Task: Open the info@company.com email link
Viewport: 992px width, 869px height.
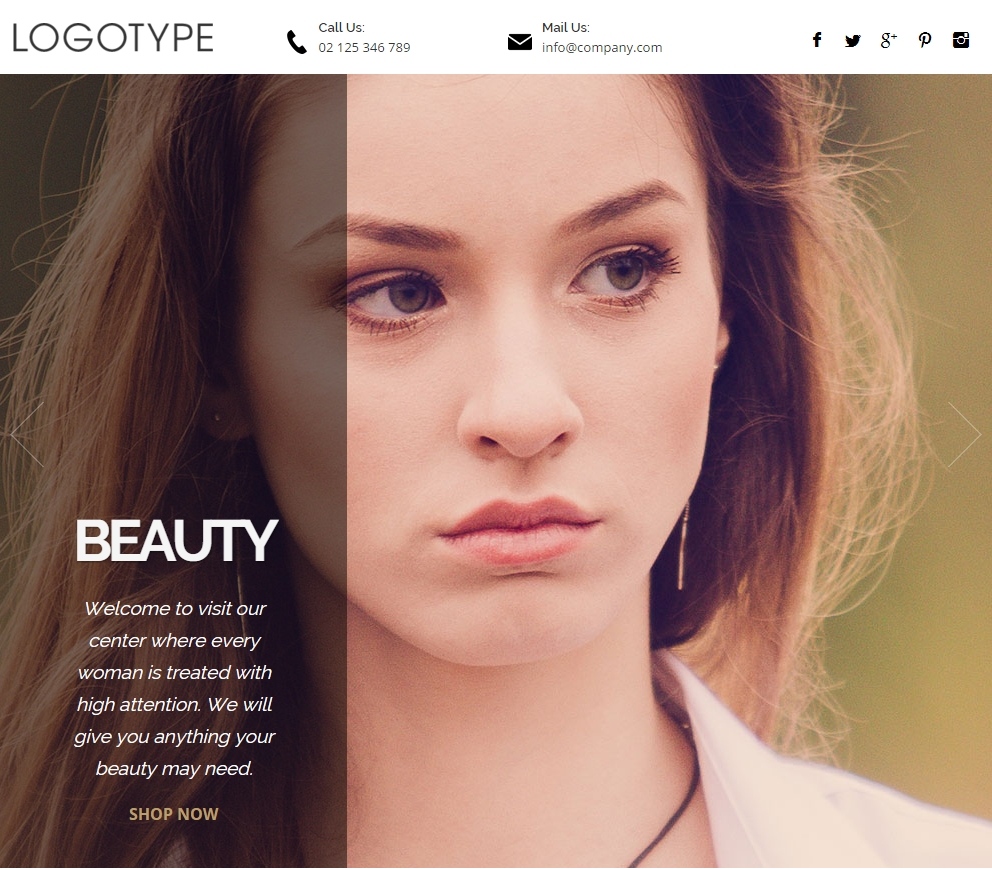Action: click(601, 47)
